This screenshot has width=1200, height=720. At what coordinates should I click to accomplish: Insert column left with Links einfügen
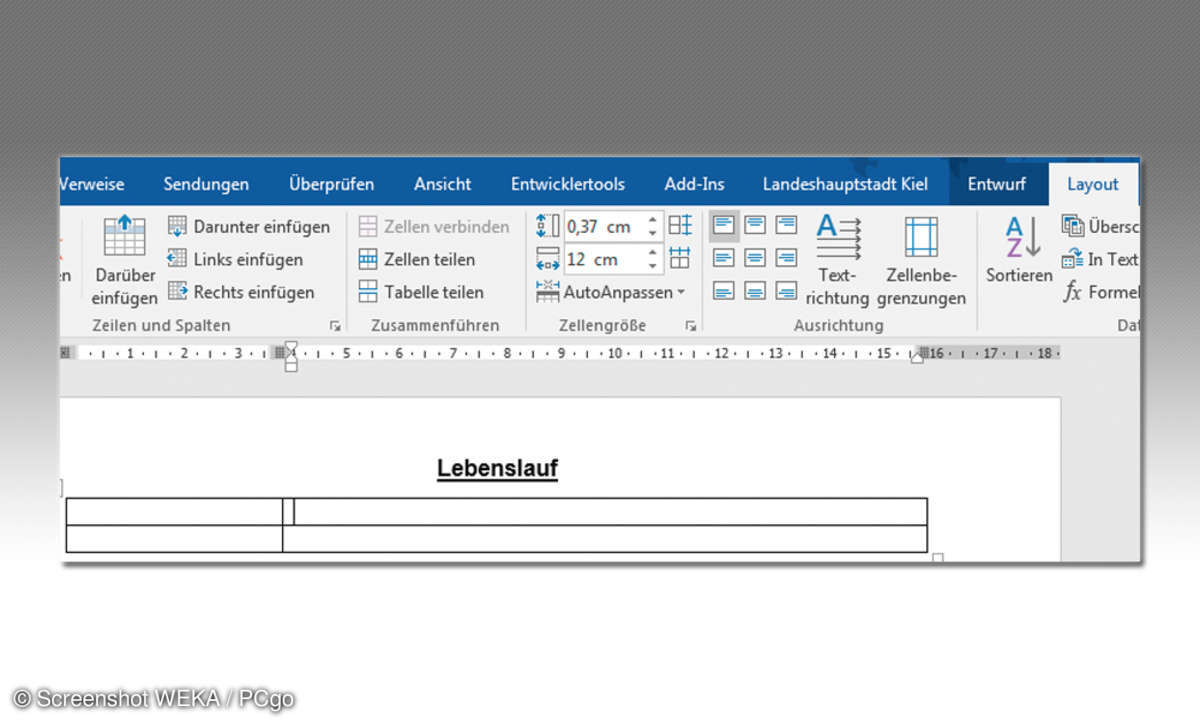(235, 259)
